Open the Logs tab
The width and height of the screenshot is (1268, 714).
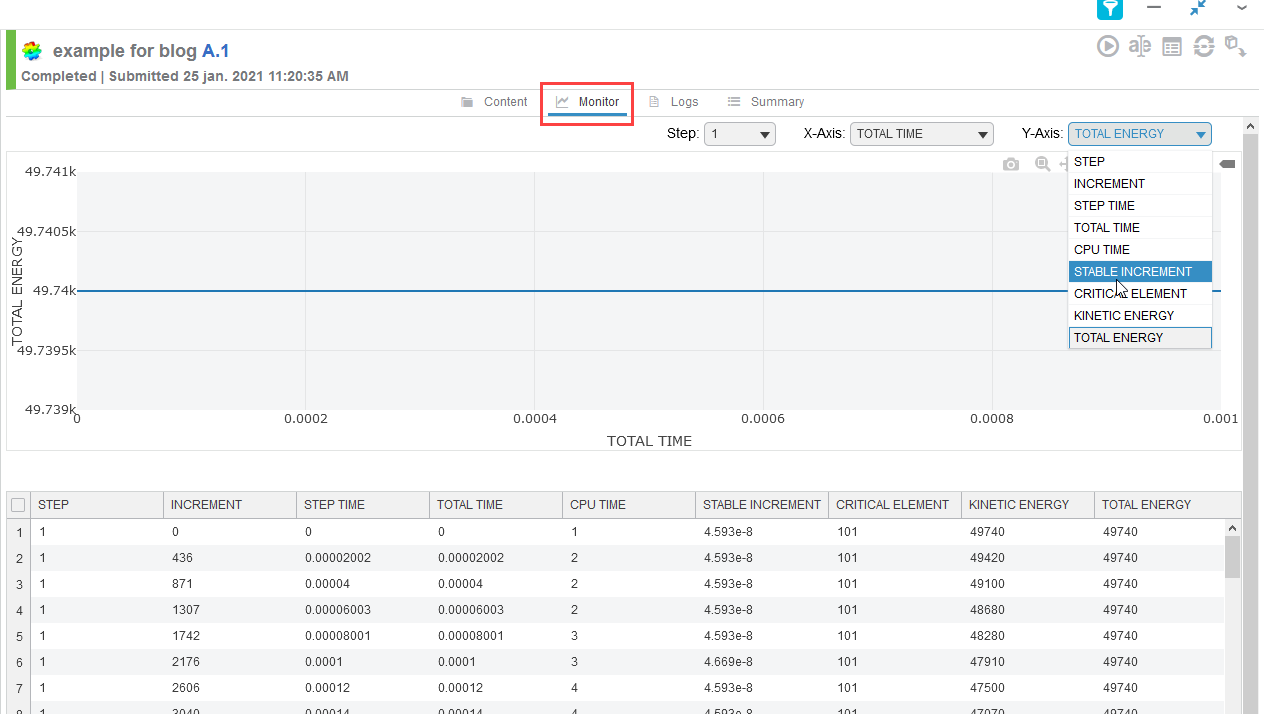pyautogui.click(x=674, y=102)
